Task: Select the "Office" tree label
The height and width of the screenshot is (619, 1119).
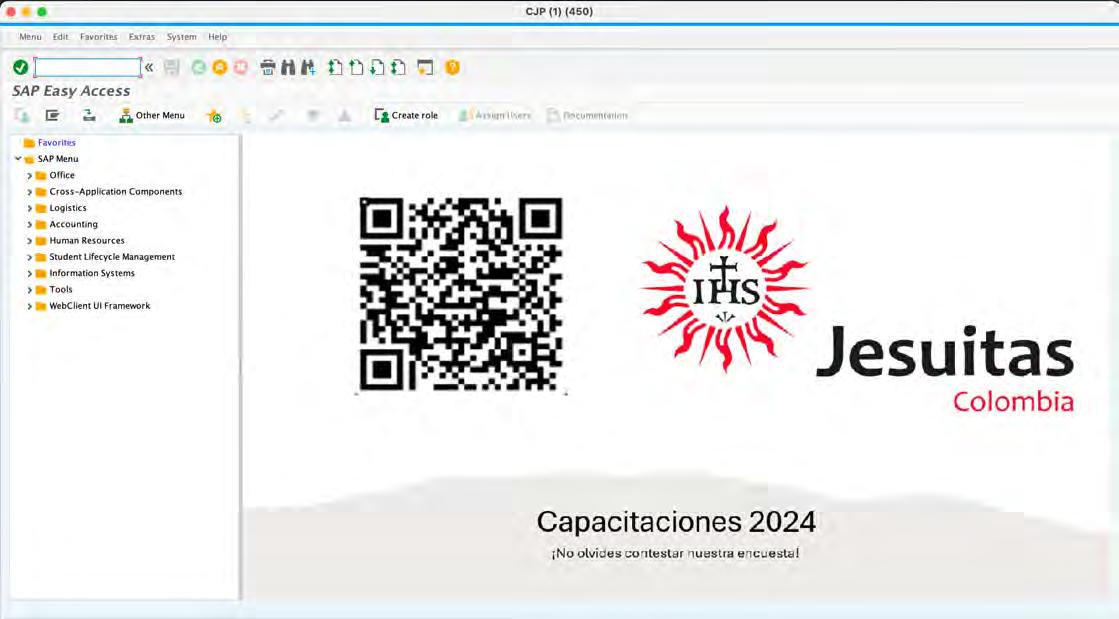Action: click(x=62, y=175)
